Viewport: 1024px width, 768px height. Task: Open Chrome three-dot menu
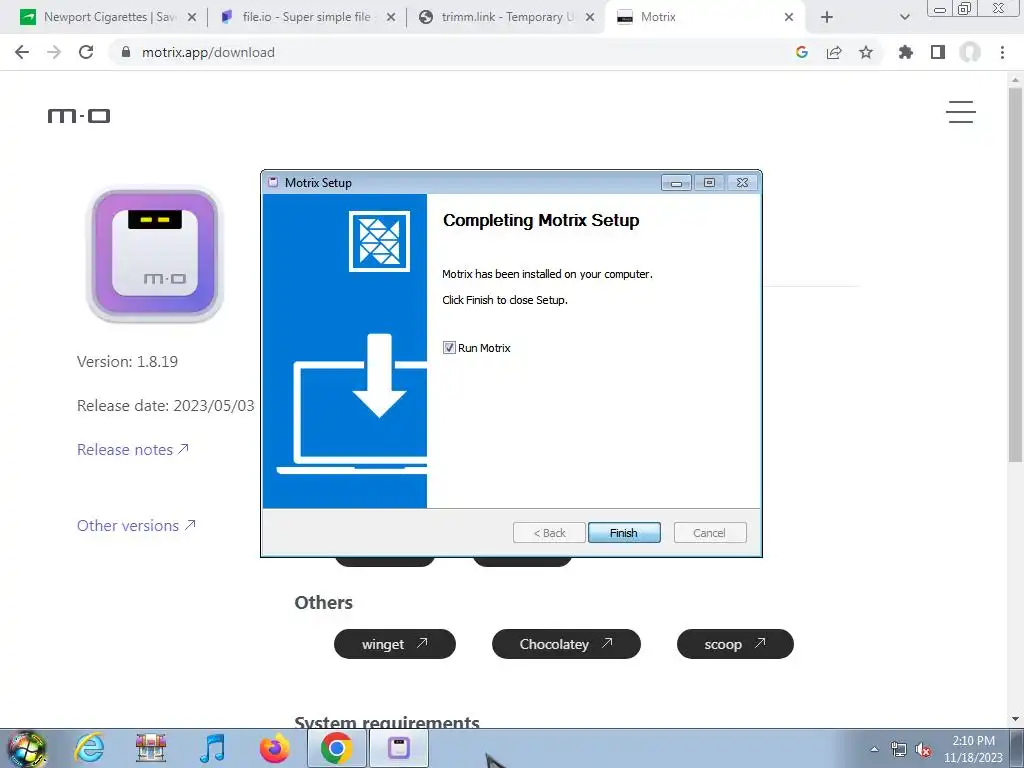[x=1002, y=52]
